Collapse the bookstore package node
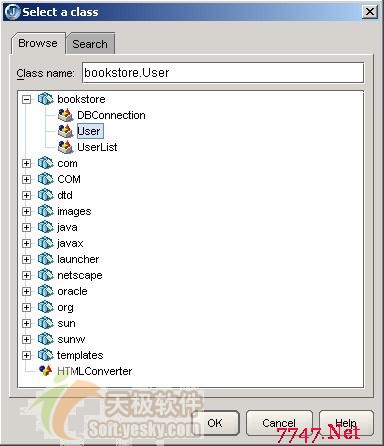The image size is (384, 446). pos(27,99)
